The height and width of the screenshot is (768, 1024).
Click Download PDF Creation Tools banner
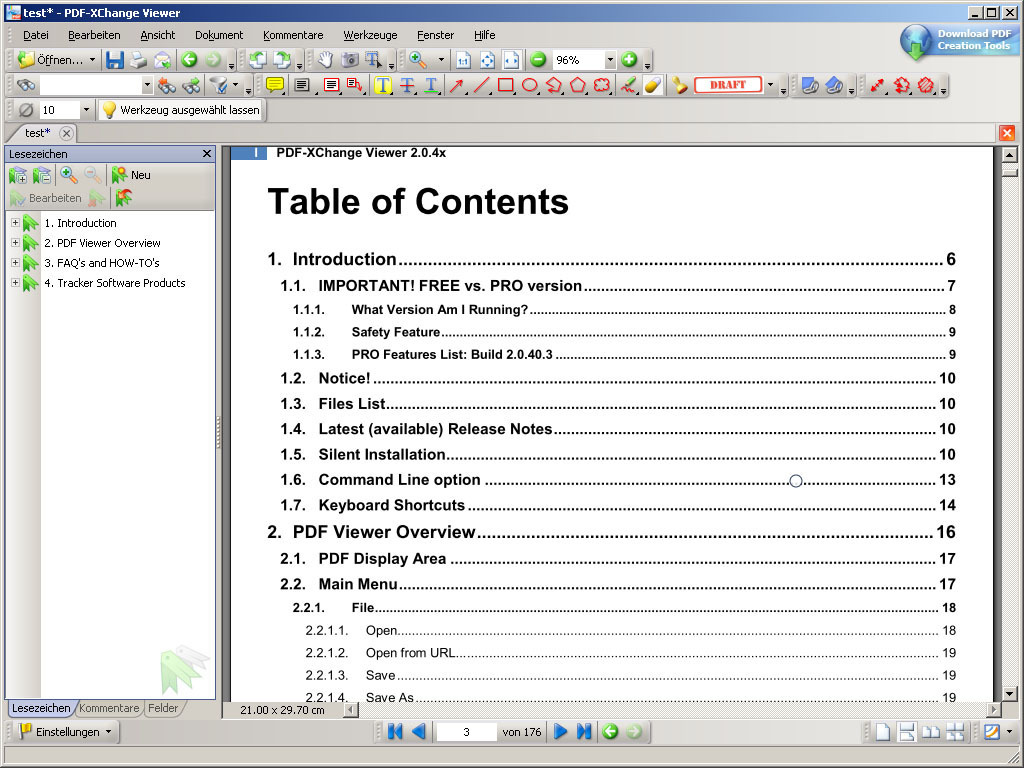[x=957, y=40]
